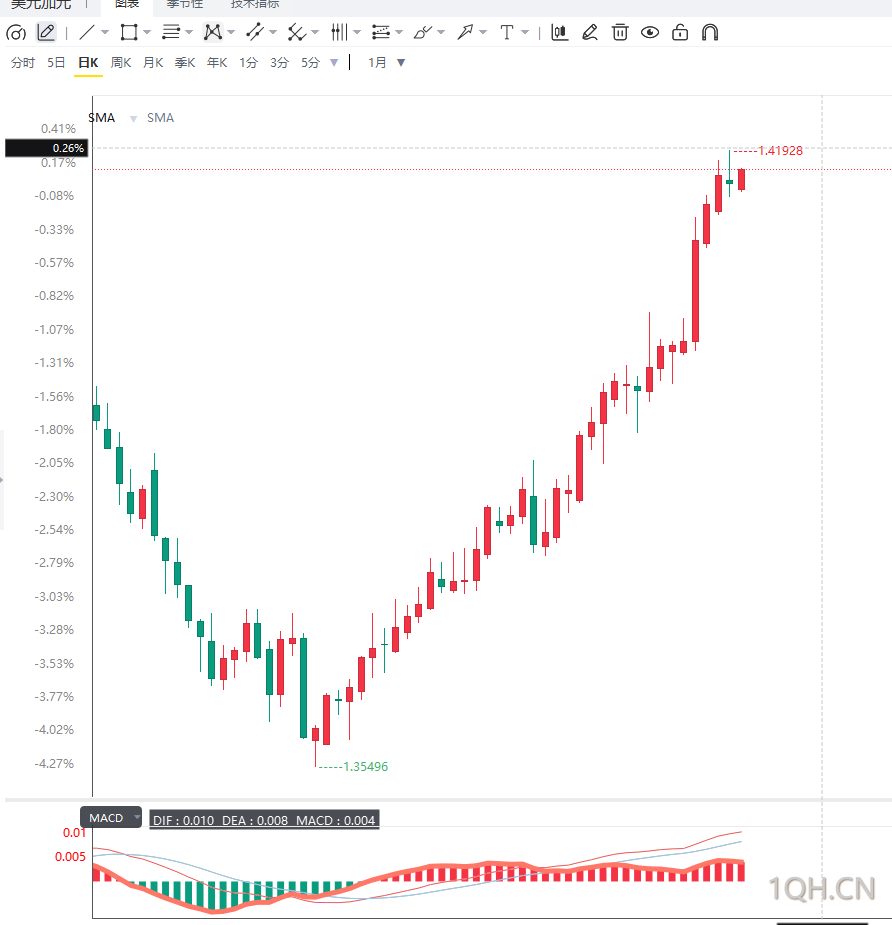Screen dimensions: 892x925
Task: Select the XABCD pattern tool
Action: (212, 32)
